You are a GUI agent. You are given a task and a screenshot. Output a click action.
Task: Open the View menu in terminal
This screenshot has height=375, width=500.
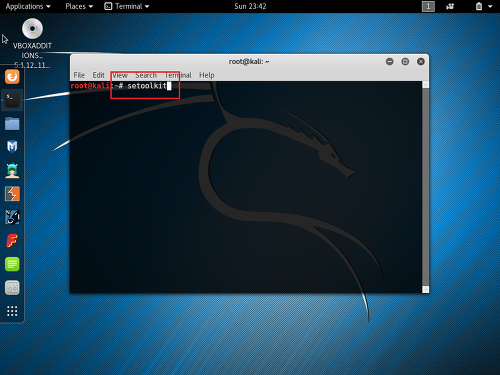120,75
